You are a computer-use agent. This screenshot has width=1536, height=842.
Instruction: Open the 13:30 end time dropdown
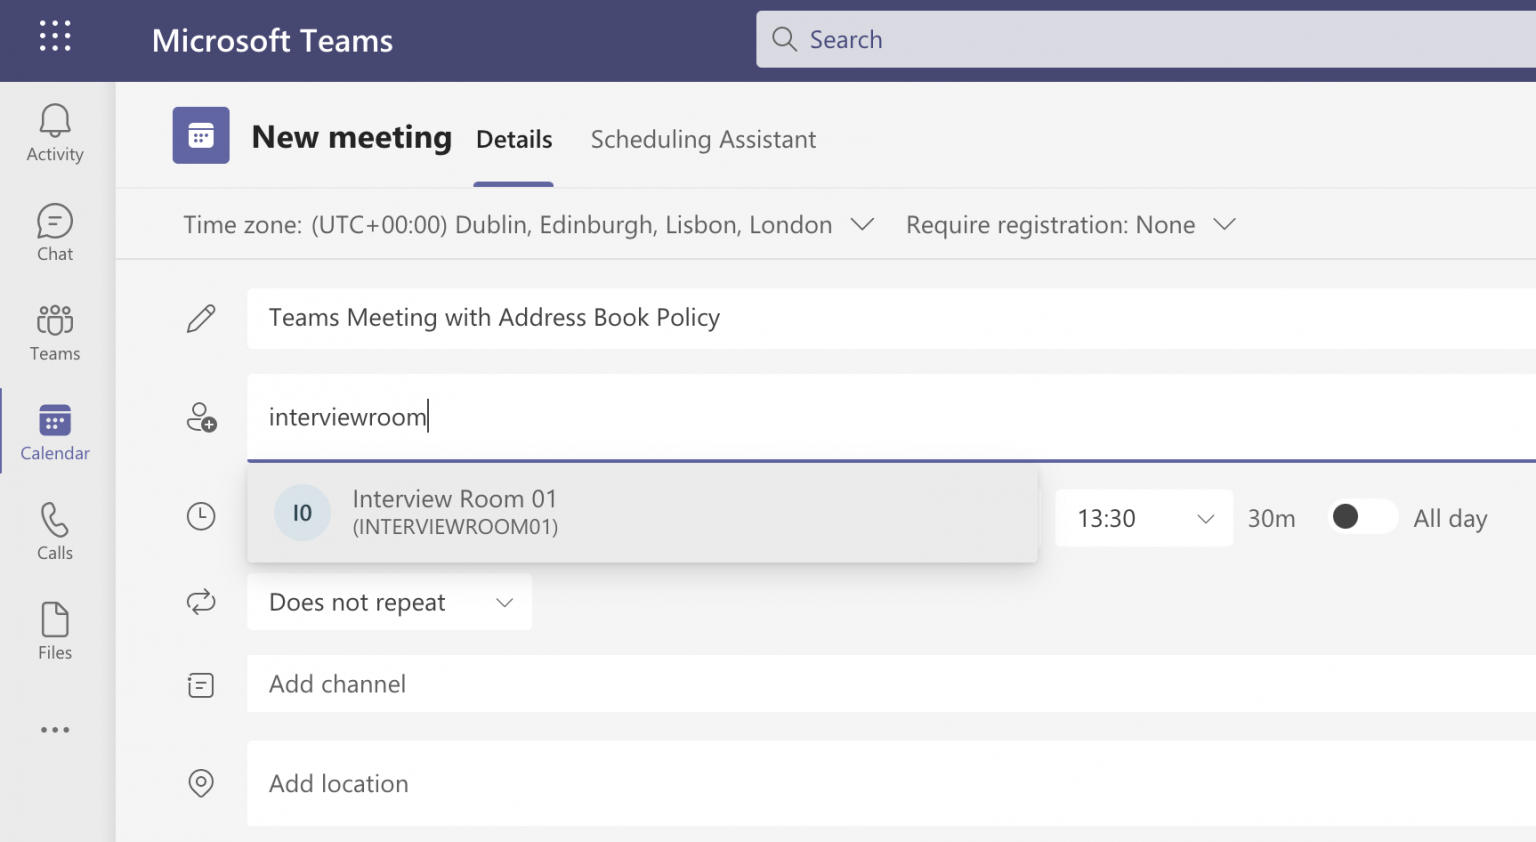pos(1143,518)
